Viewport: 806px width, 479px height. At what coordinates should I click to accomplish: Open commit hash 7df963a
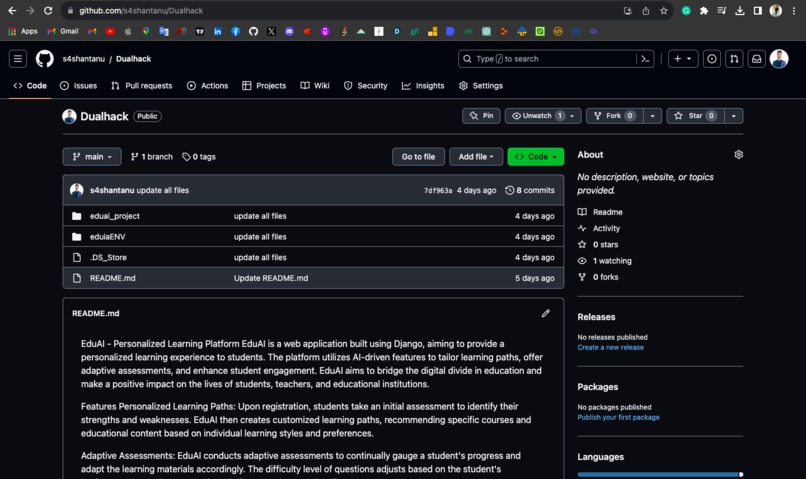point(437,190)
